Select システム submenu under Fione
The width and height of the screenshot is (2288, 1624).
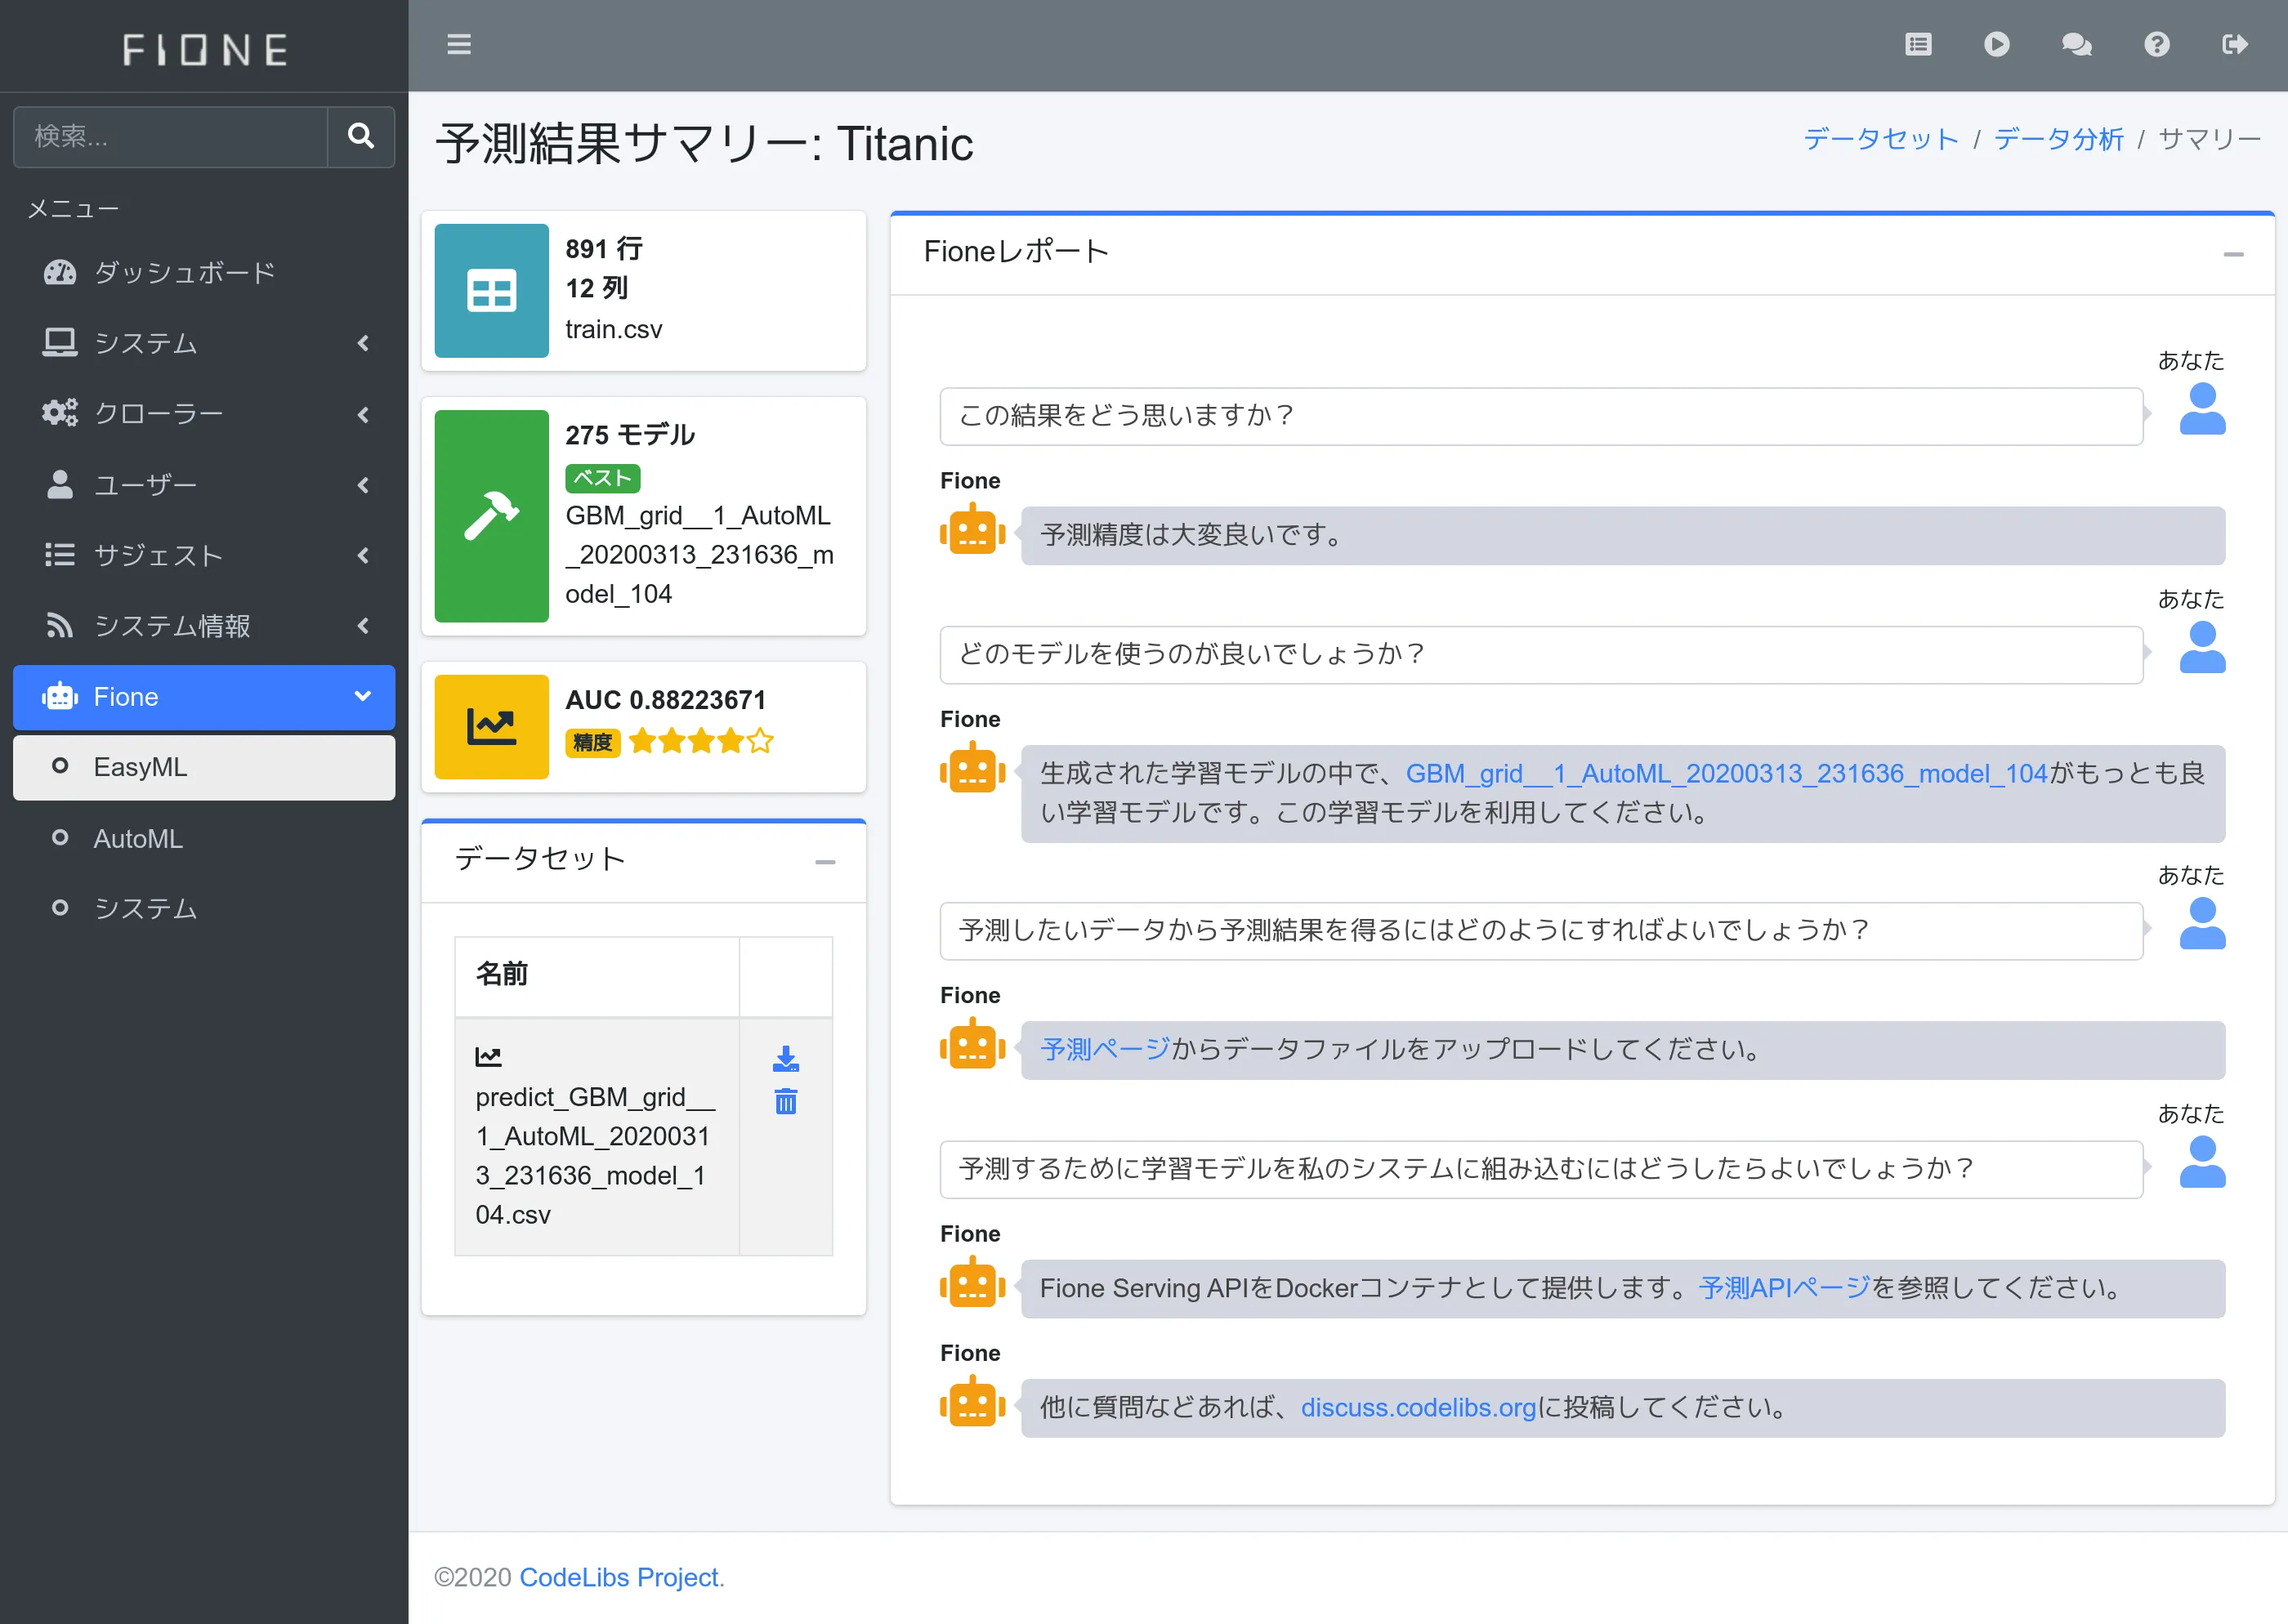204,908
